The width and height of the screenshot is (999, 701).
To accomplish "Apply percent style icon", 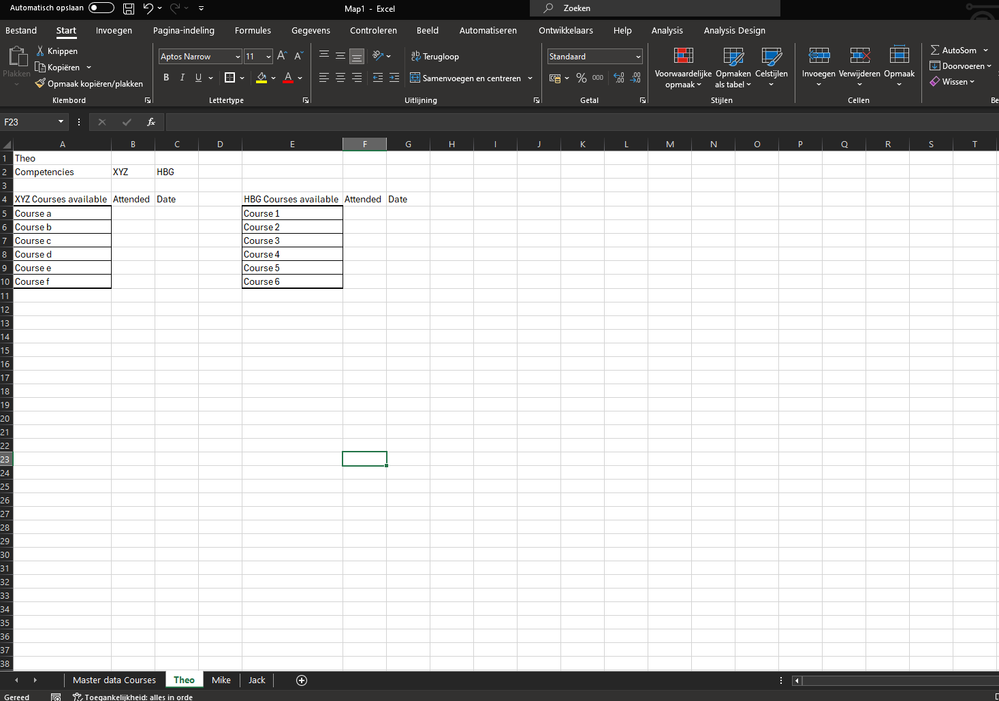I will pyautogui.click(x=581, y=78).
